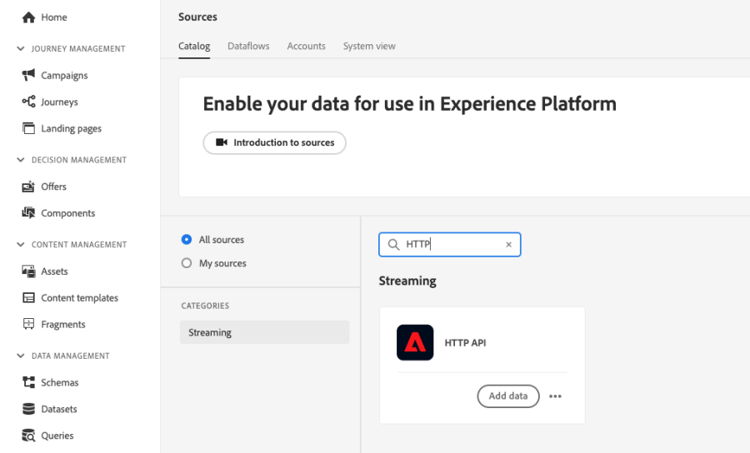Open Campaigns megaphone icon

pos(29,75)
